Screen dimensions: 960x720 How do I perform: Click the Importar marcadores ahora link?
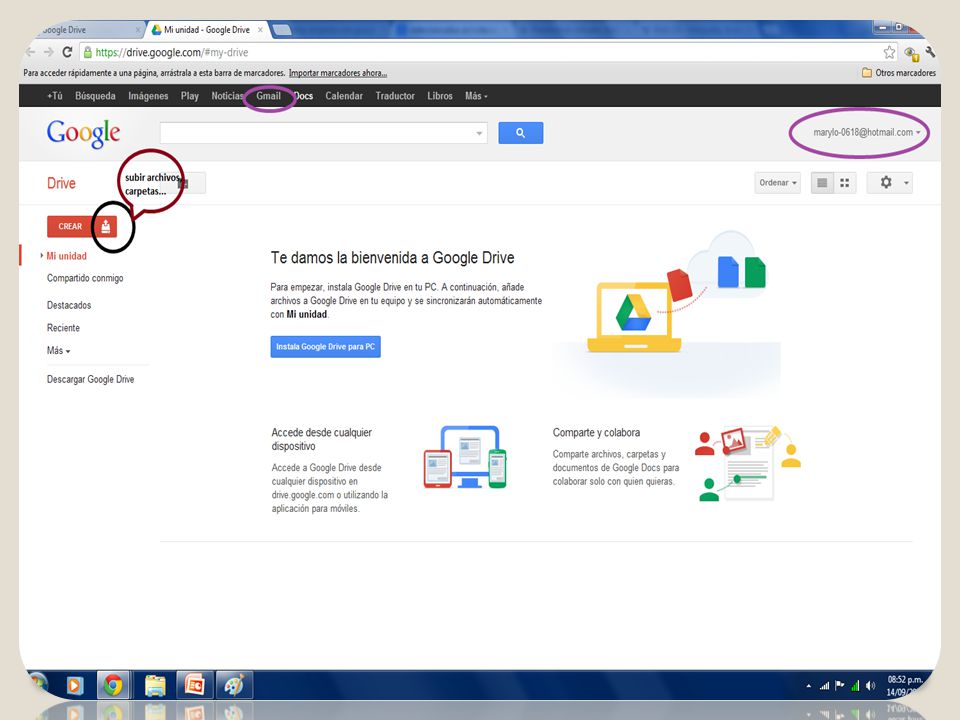tap(337, 73)
